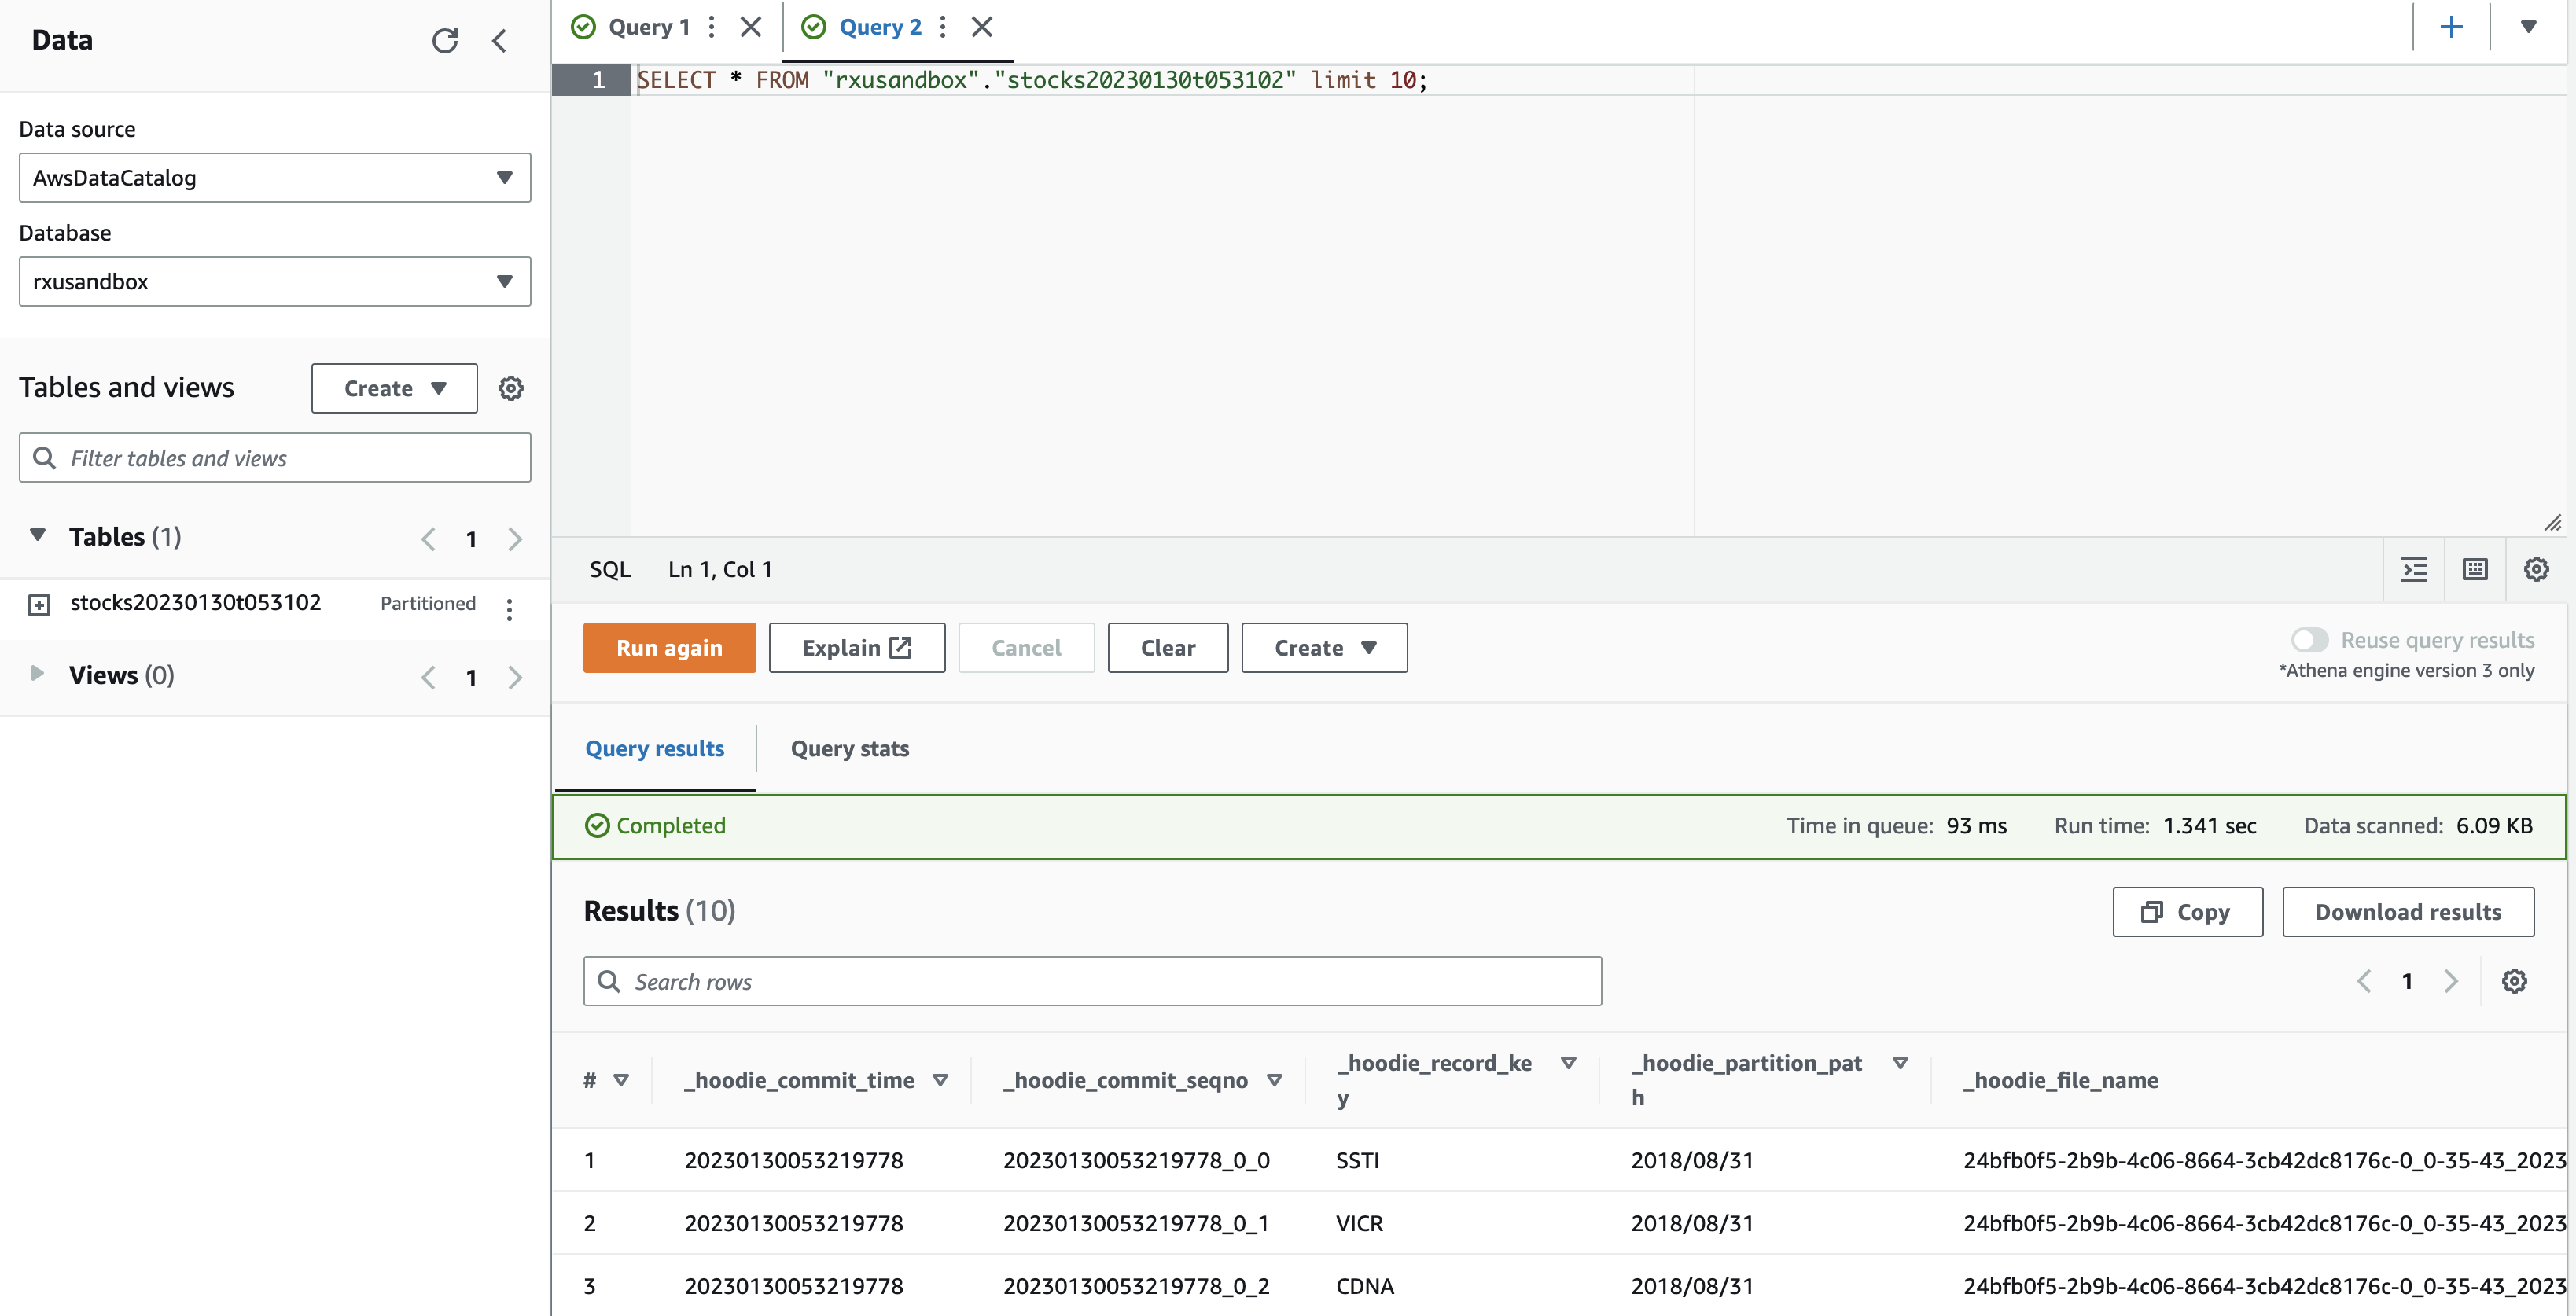Screen dimensions: 2576x1316
Task: Click Download results button
Action: [2407, 912]
